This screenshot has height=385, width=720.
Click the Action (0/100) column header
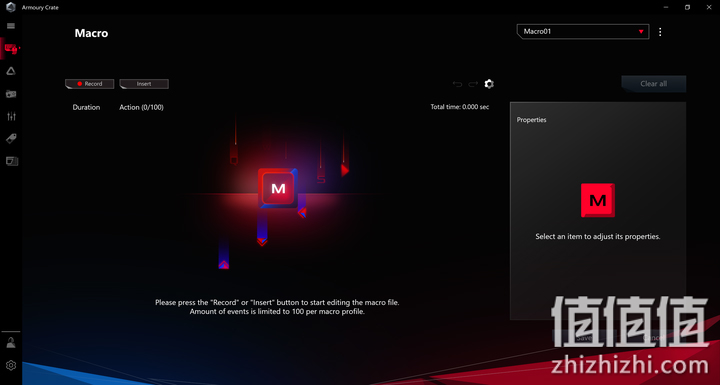141,107
